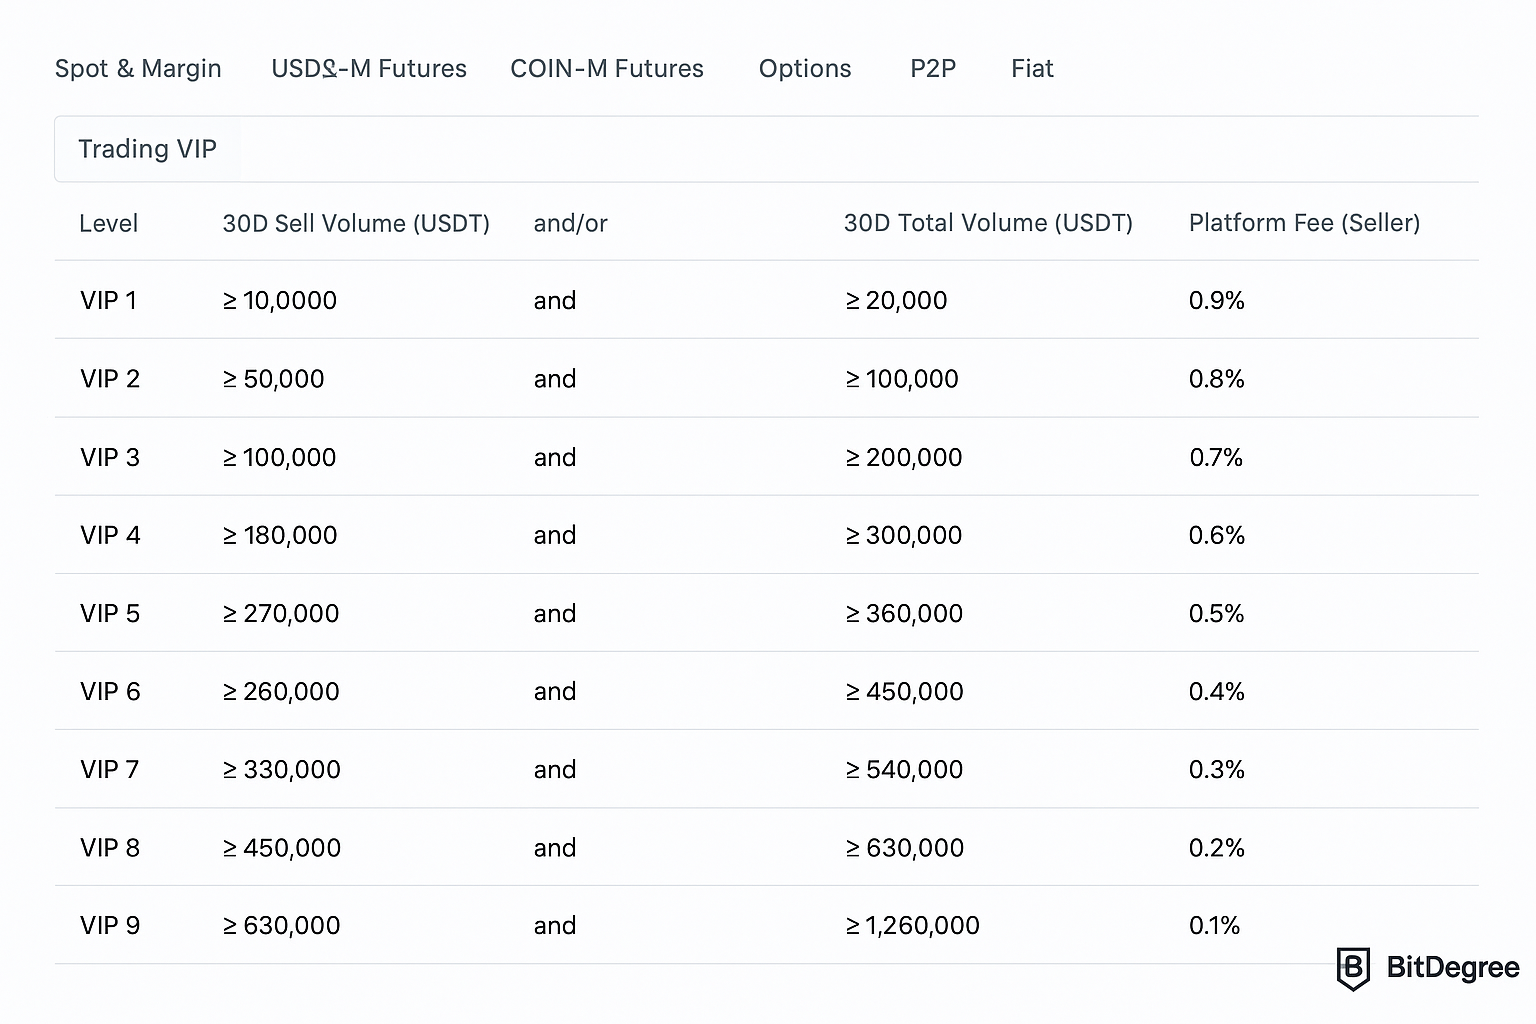Select the VIP 9 row label
Viewport: 1536px width, 1024px height.
pyautogui.click(x=110, y=925)
